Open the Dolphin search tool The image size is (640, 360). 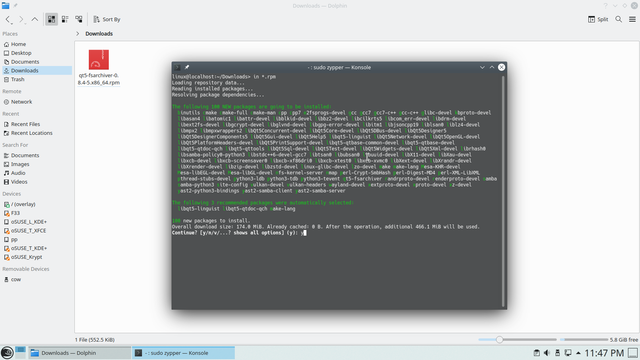[619, 19]
